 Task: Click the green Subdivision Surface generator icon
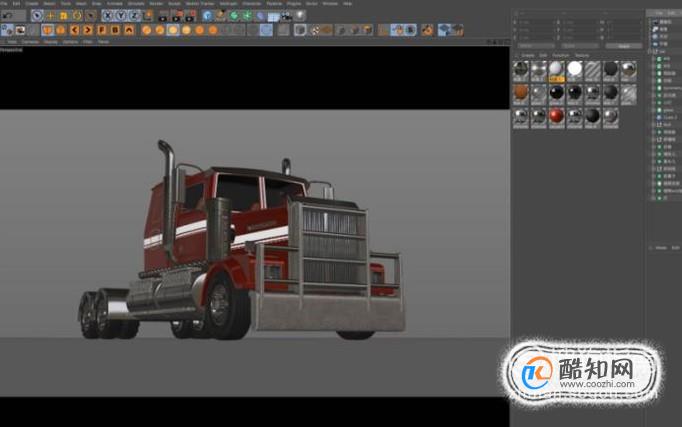tap(234, 16)
